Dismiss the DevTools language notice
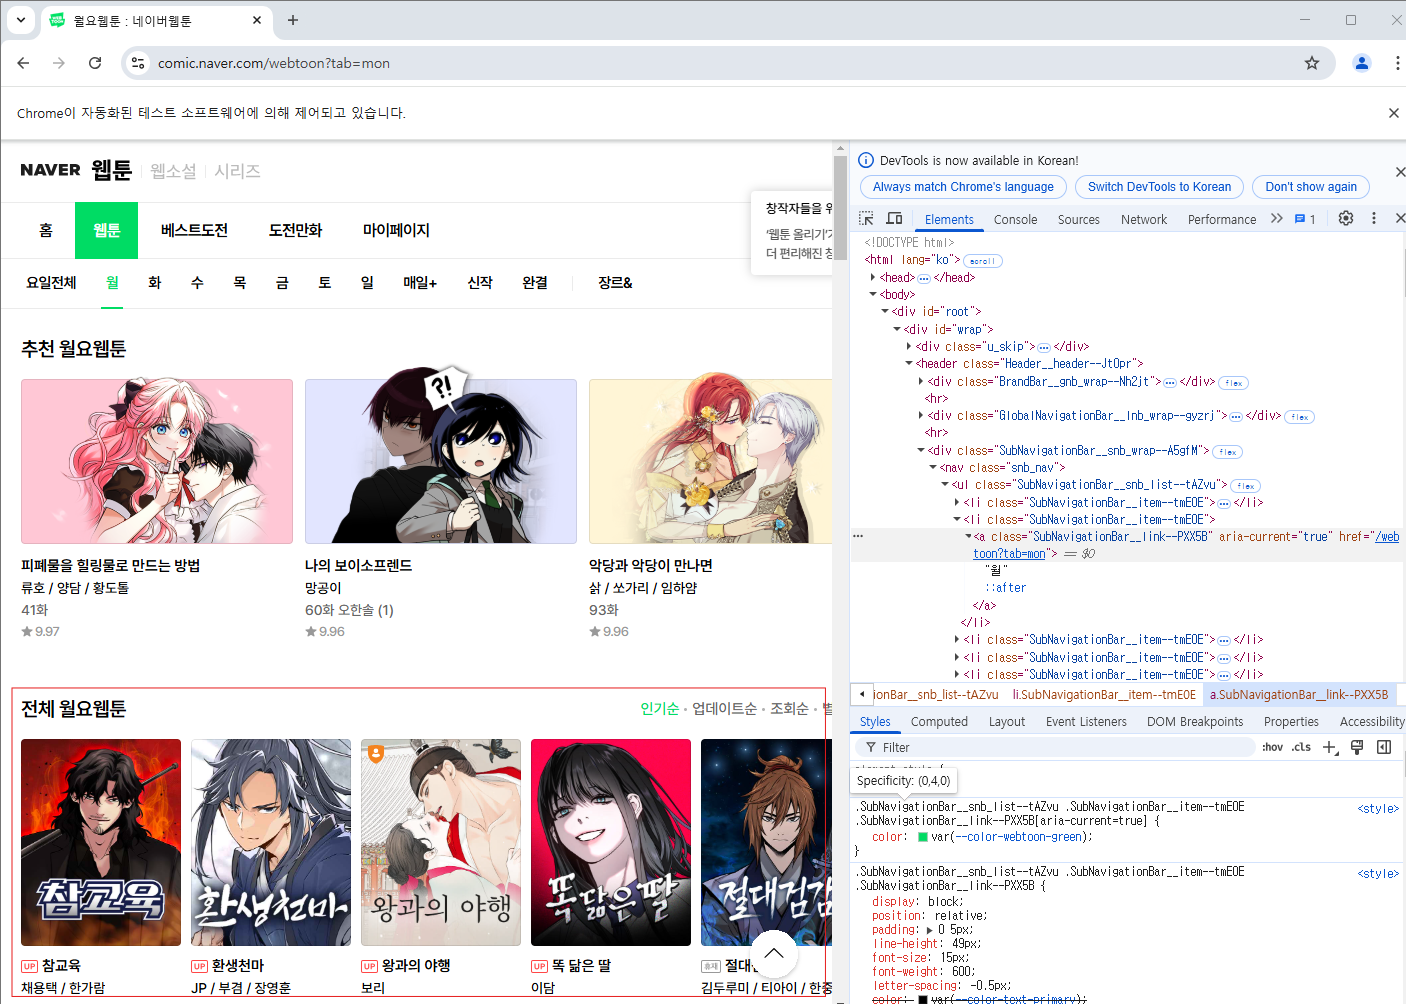 (1400, 172)
